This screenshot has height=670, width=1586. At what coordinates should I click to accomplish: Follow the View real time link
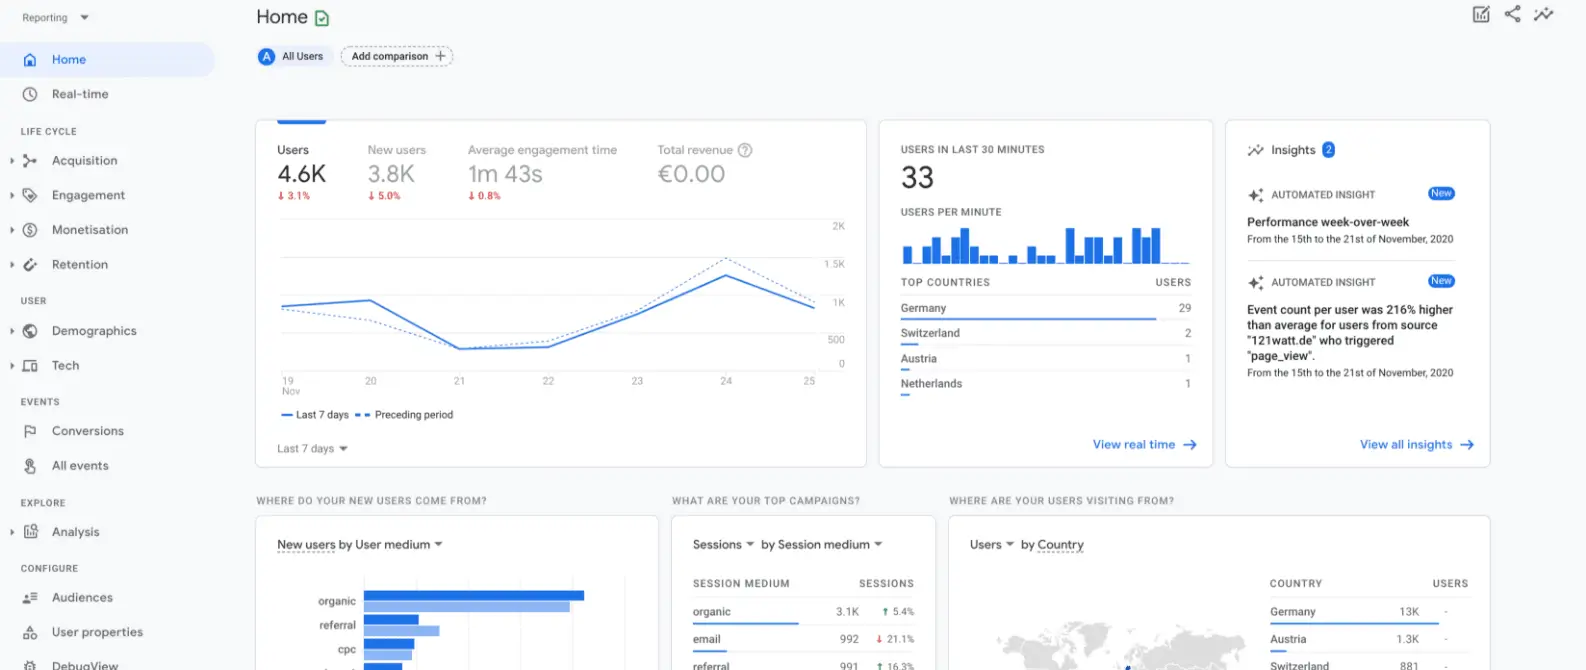pos(1144,445)
